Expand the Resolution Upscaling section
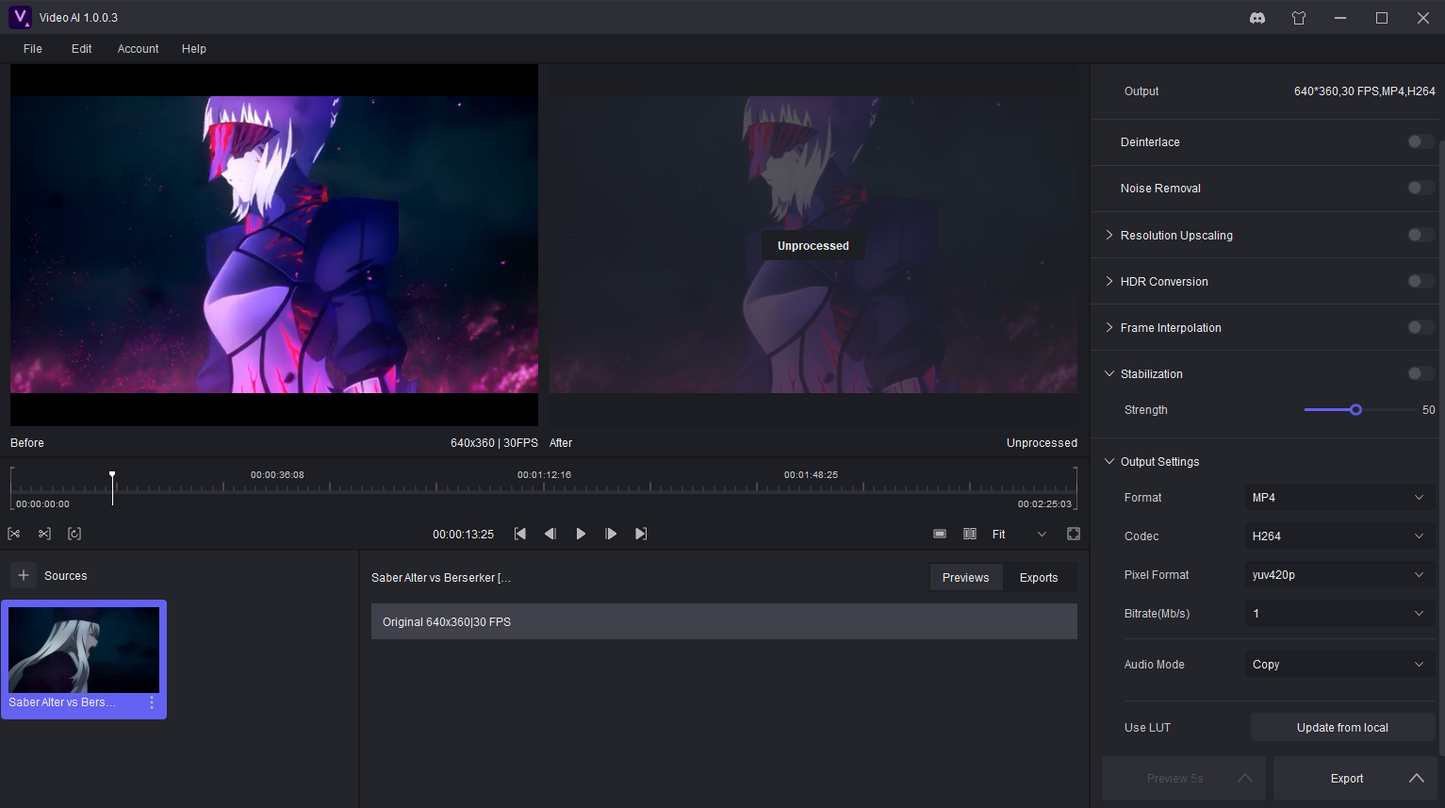Screen dimensions: 1445x808 click(1109, 235)
